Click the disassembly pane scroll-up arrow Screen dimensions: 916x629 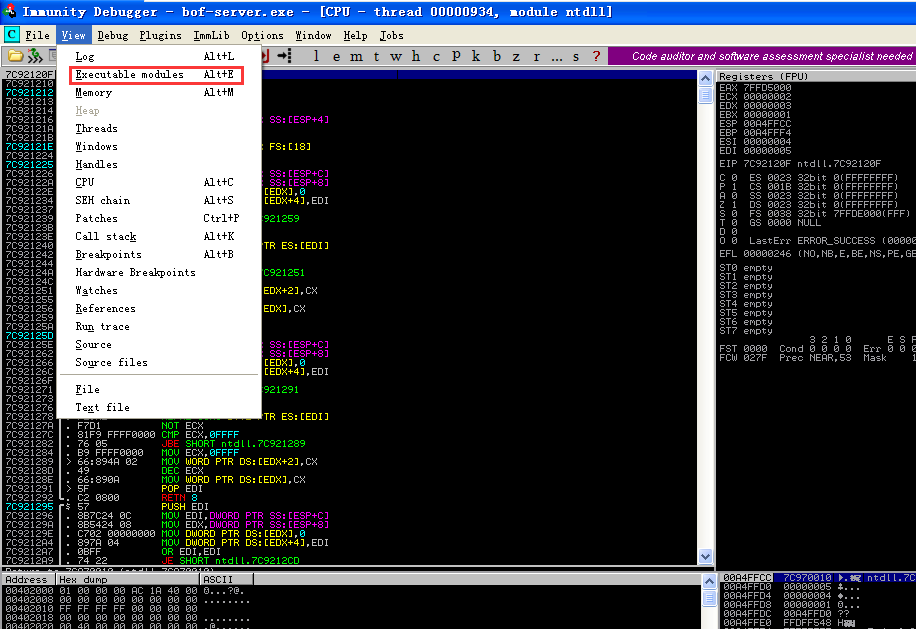(x=706, y=78)
